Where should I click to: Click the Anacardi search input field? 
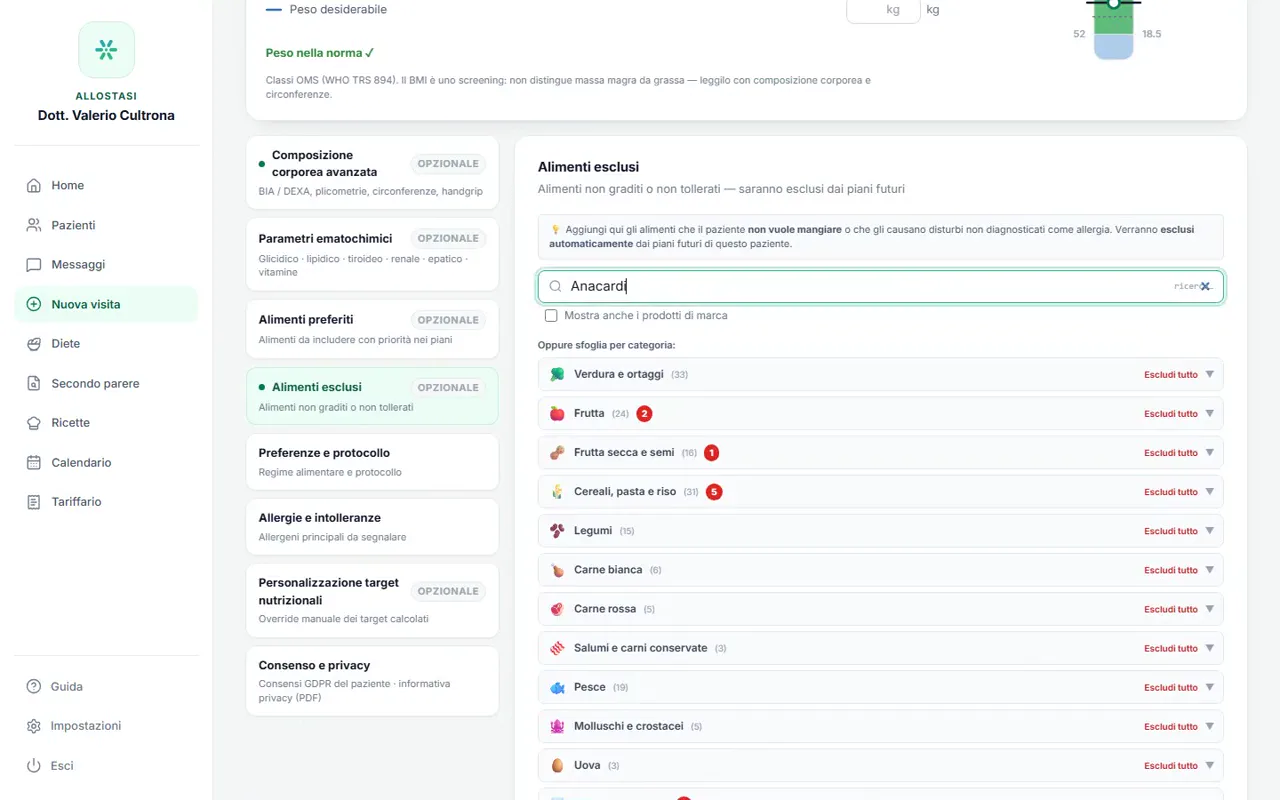click(x=880, y=286)
